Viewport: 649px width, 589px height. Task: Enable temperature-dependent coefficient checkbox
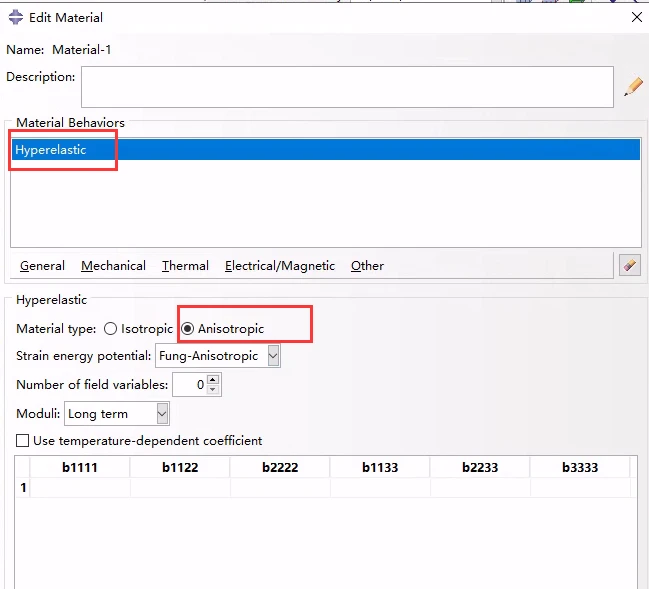pyautogui.click(x=22, y=440)
